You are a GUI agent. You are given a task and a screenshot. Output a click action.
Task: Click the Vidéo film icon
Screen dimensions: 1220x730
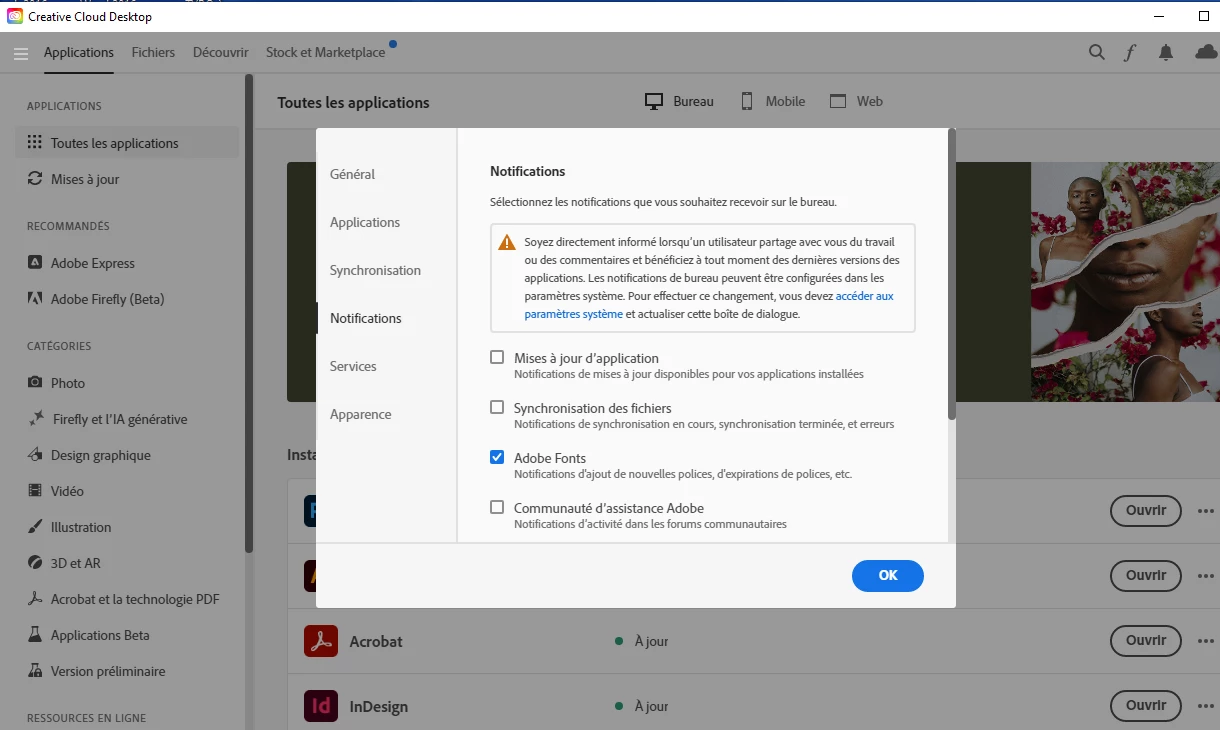[35, 491]
